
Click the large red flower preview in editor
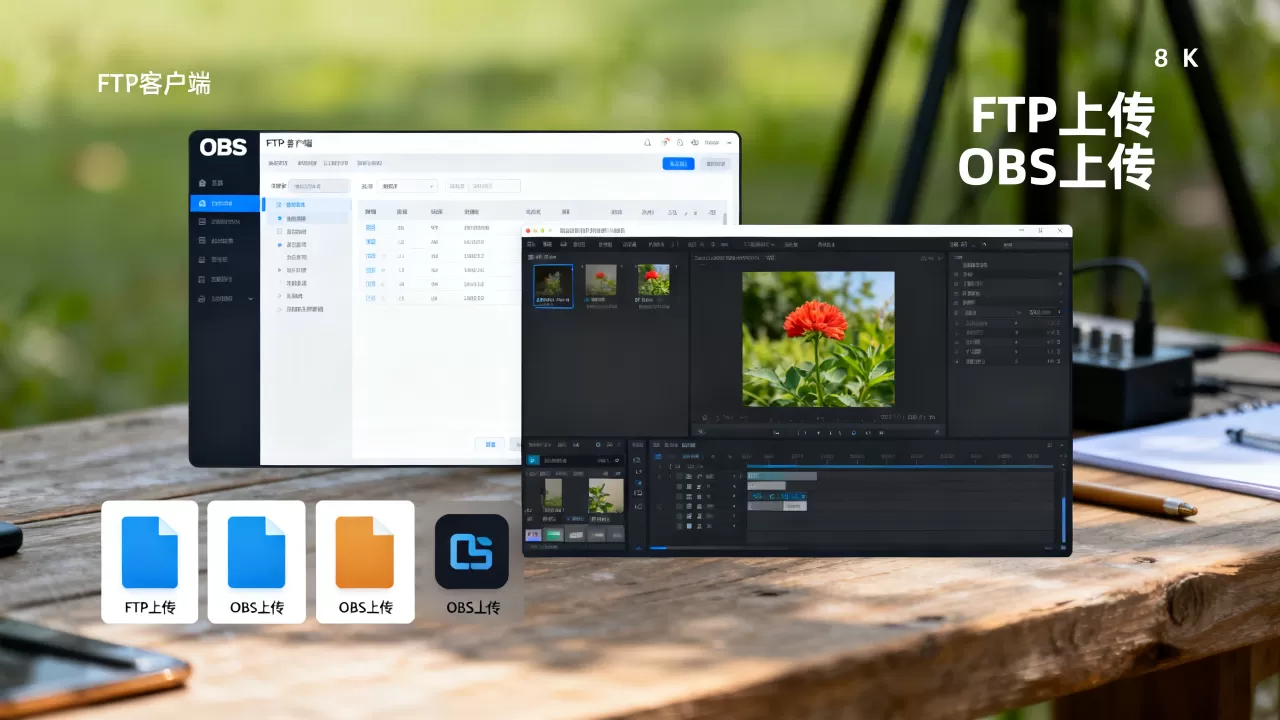click(x=818, y=339)
